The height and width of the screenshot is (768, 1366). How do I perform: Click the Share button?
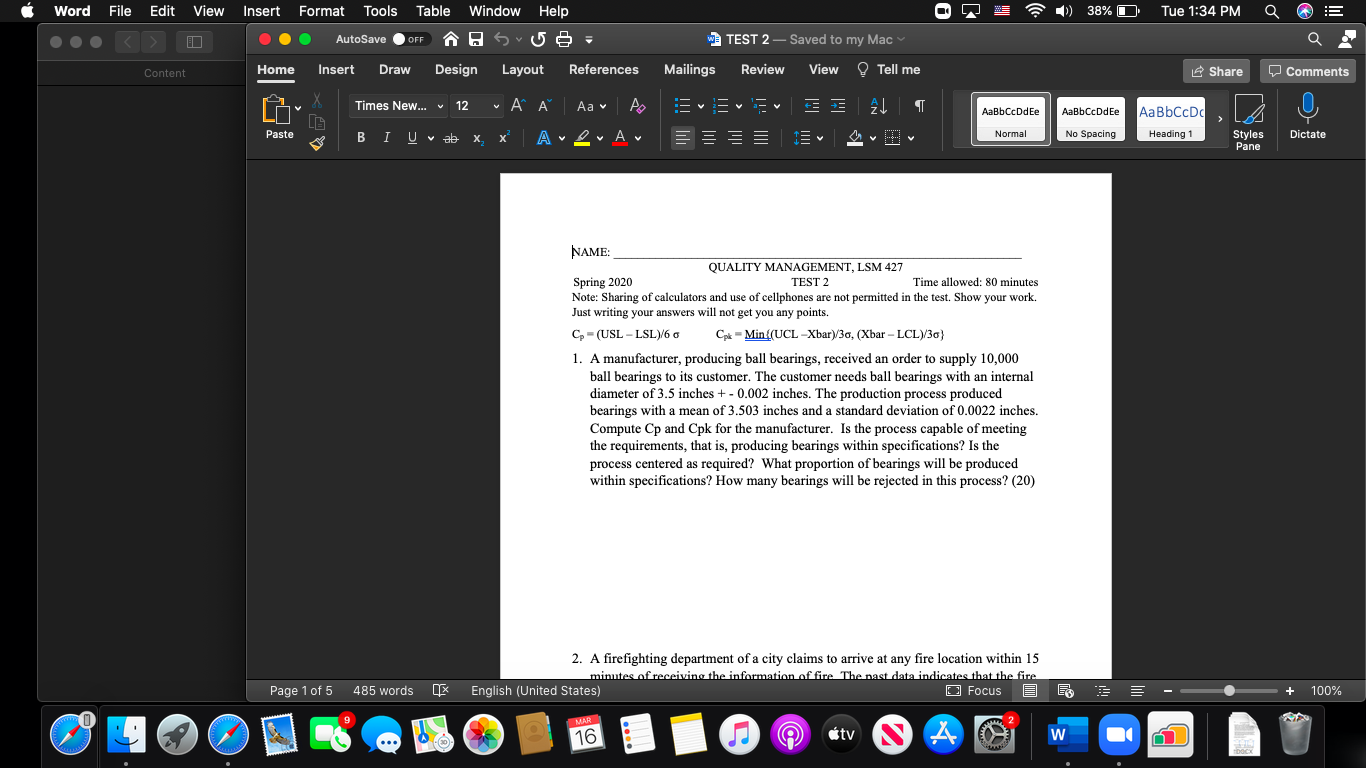1216,70
